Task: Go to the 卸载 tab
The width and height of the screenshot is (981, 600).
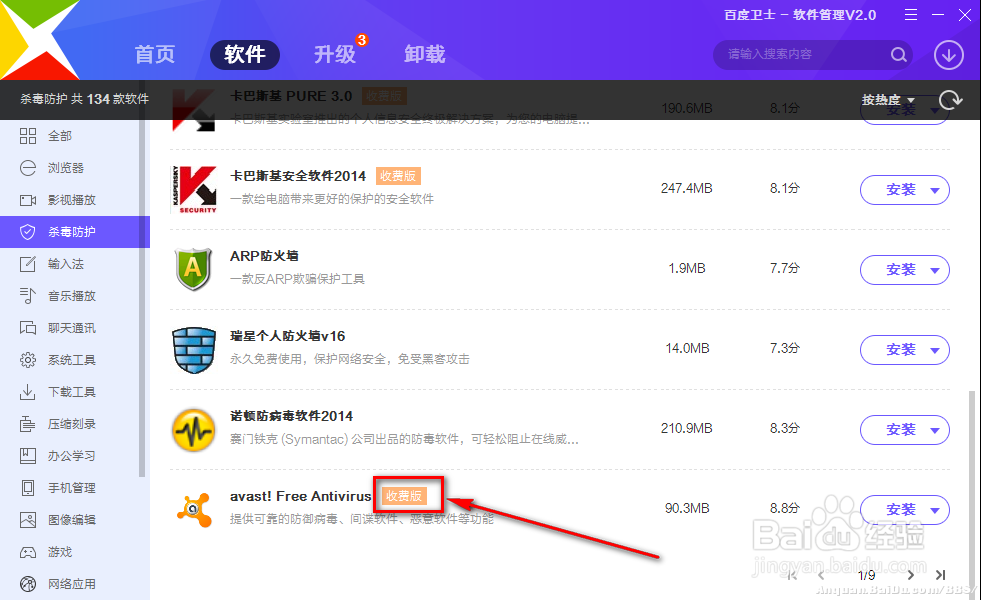Action: [x=425, y=54]
